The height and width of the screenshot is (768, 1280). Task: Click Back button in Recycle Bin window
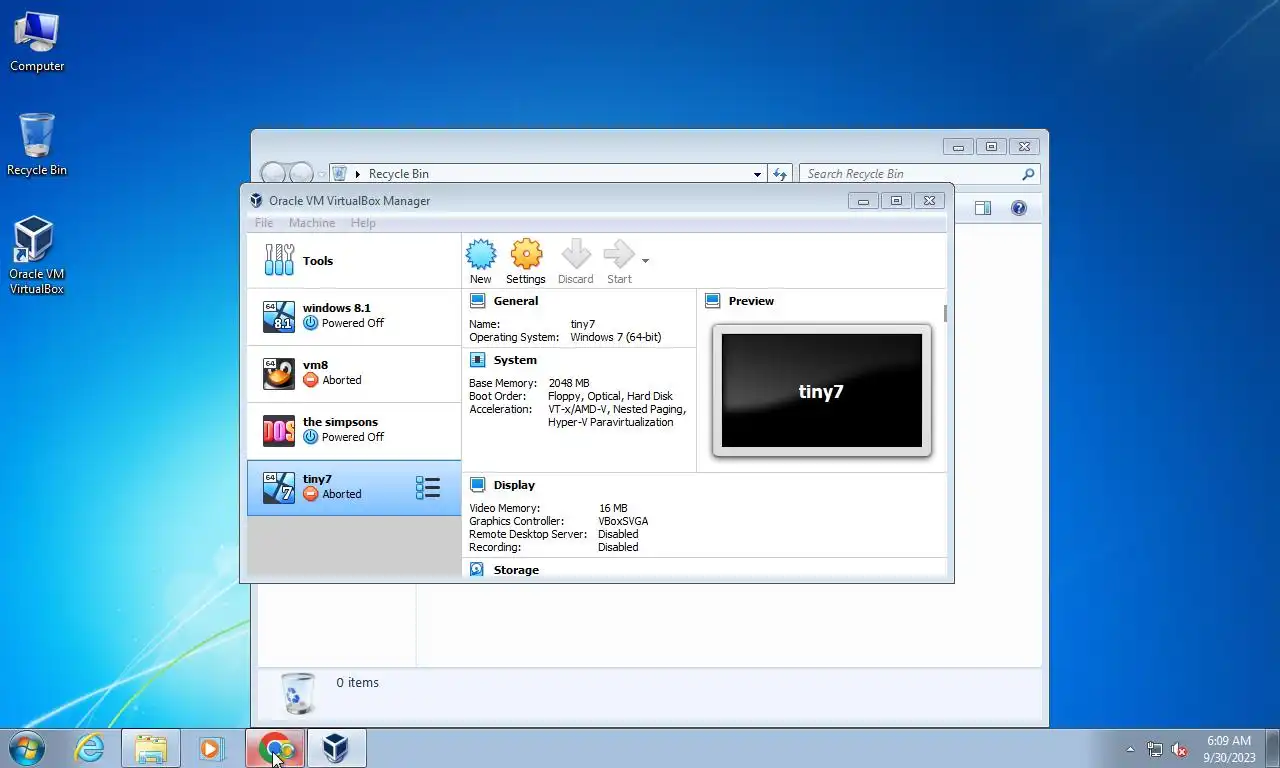coord(273,175)
